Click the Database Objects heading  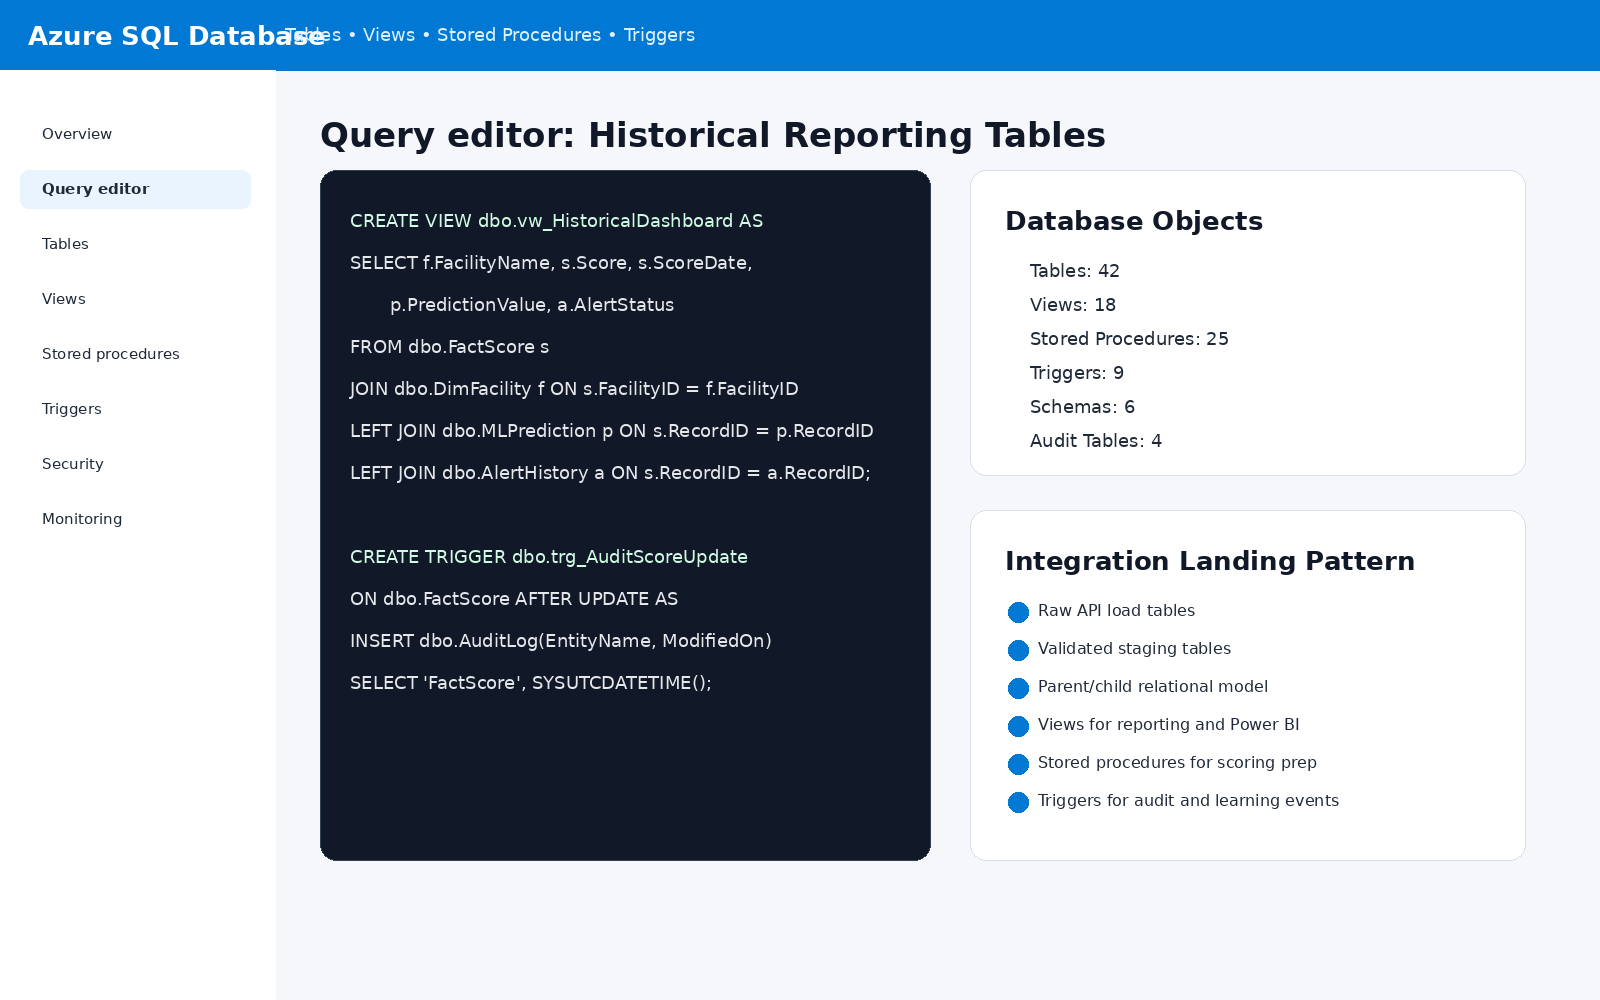[1134, 221]
